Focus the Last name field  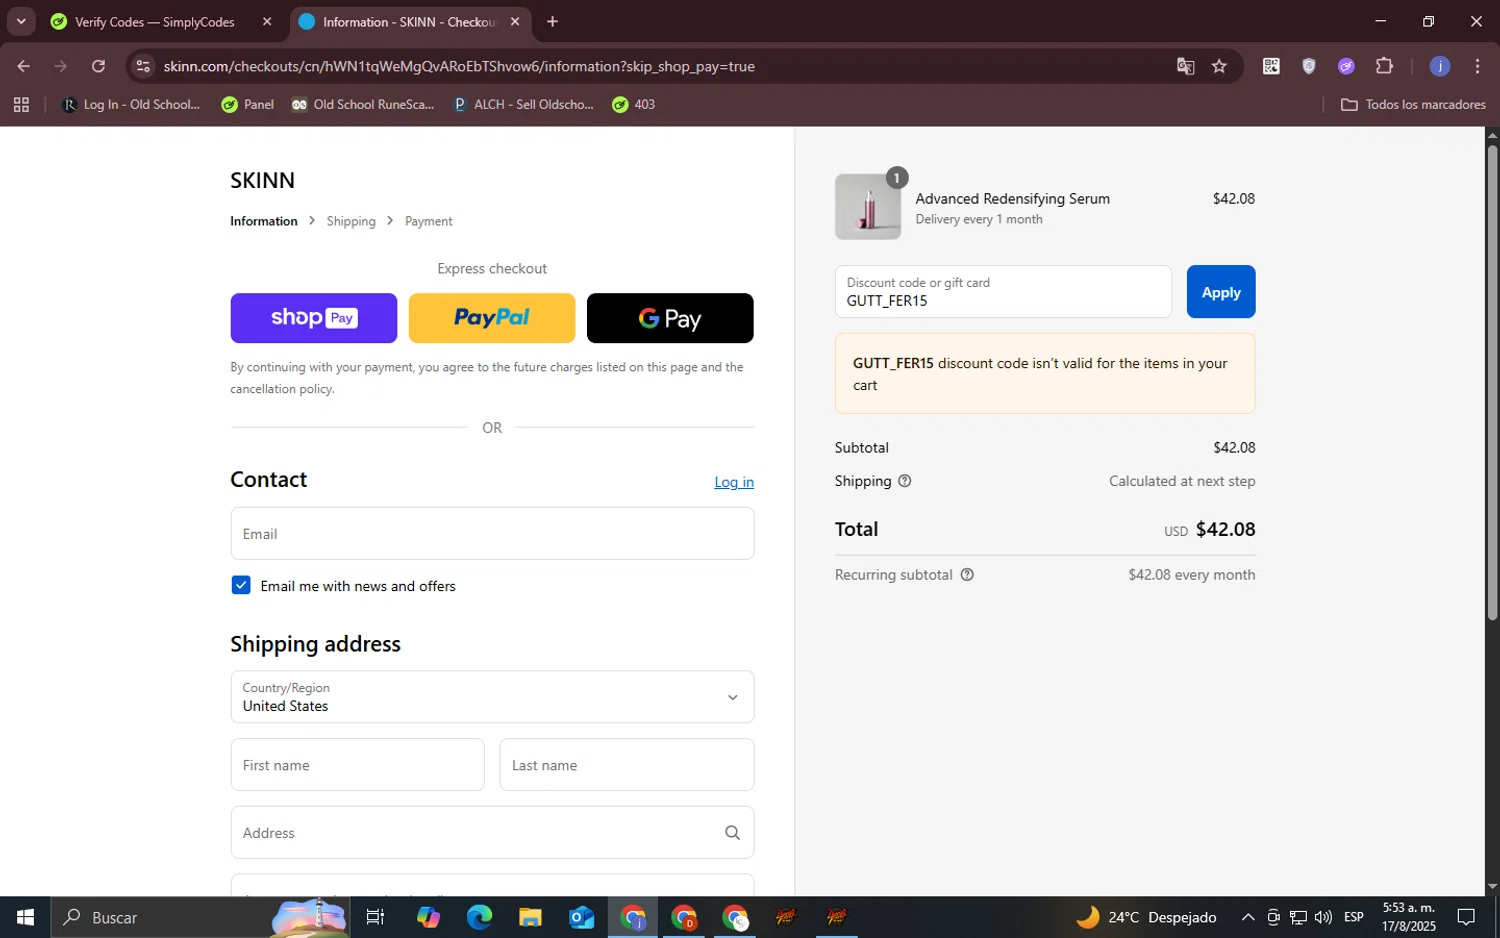[x=627, y=765]
